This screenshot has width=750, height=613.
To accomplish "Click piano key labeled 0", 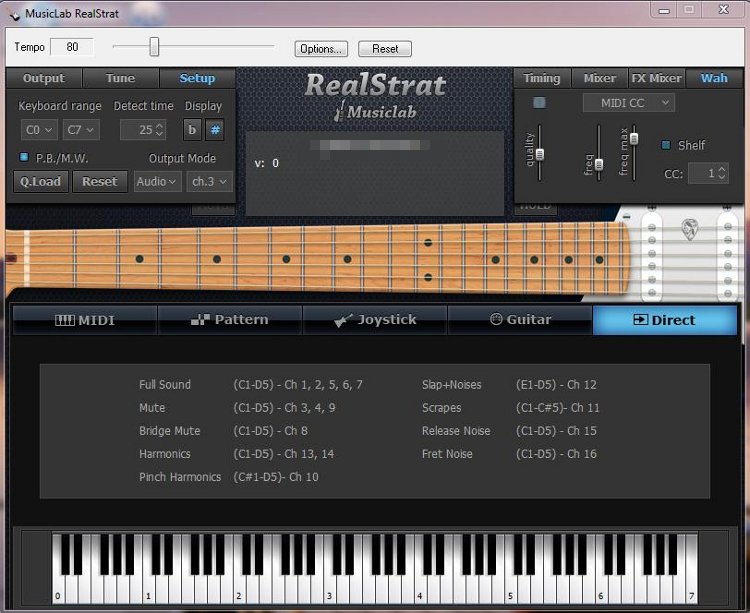I will point(58,588).
